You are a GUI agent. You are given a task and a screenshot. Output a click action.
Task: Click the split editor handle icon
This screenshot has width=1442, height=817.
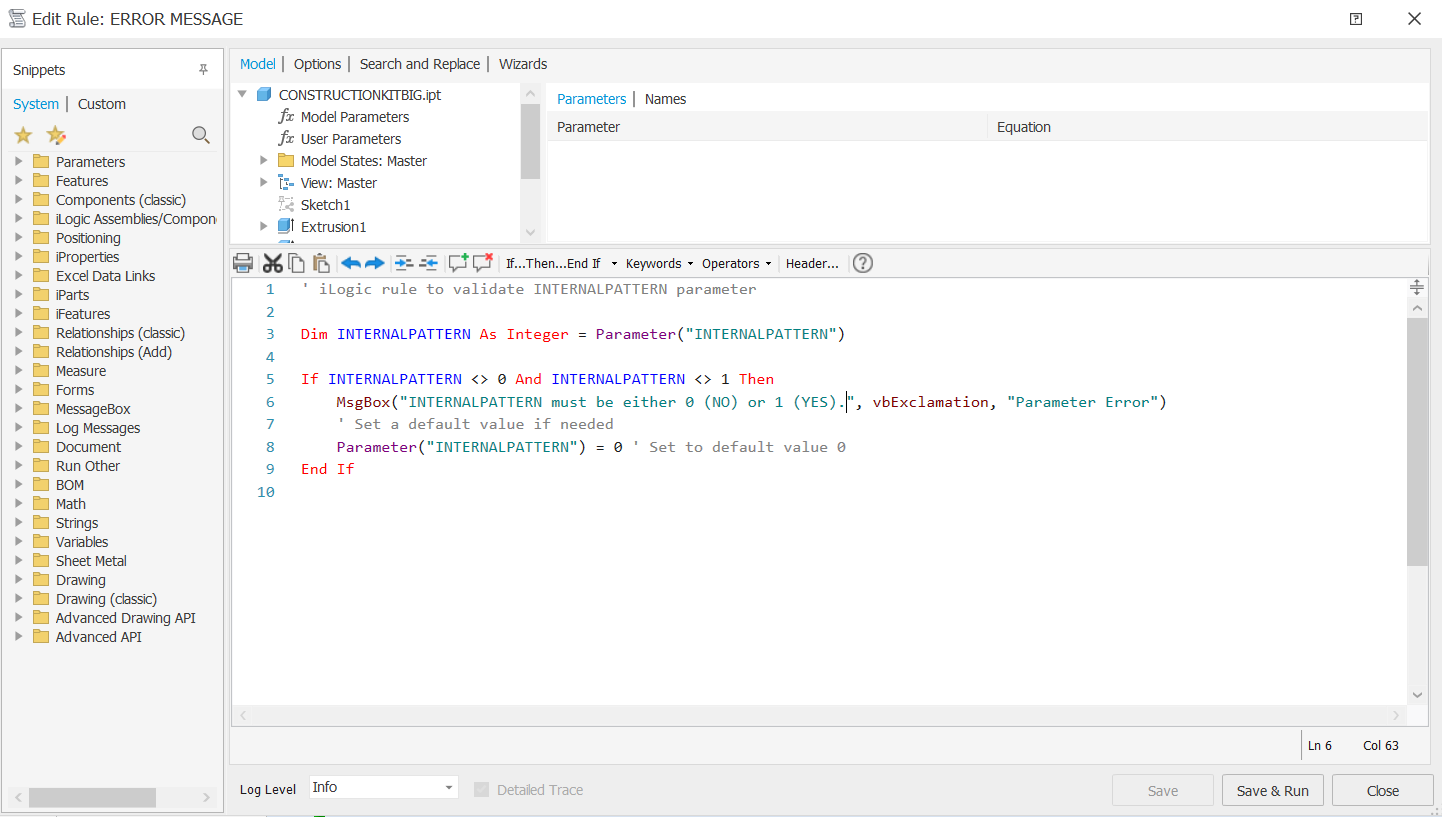click(1417, 287)
